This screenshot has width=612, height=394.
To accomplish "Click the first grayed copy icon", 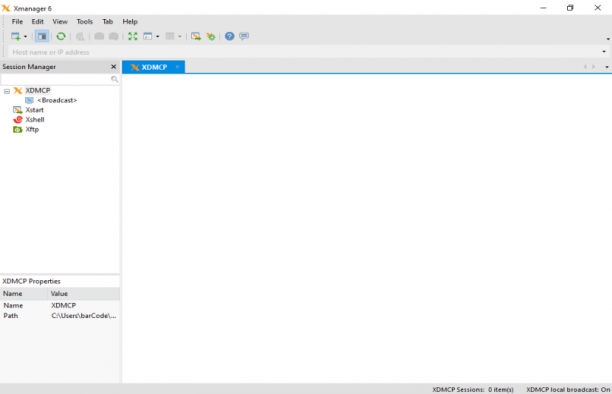I will coord(99,36).
